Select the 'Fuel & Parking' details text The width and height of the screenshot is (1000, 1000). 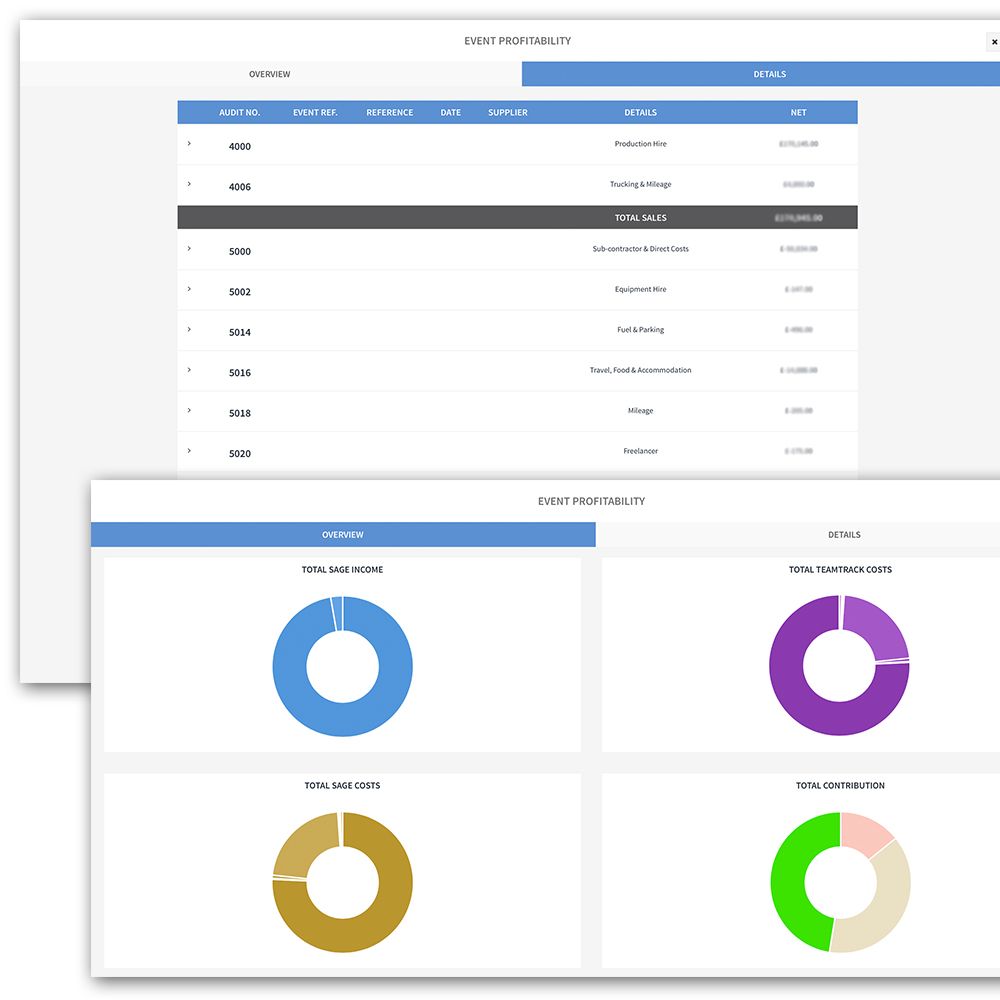click(x=640, y=330)
